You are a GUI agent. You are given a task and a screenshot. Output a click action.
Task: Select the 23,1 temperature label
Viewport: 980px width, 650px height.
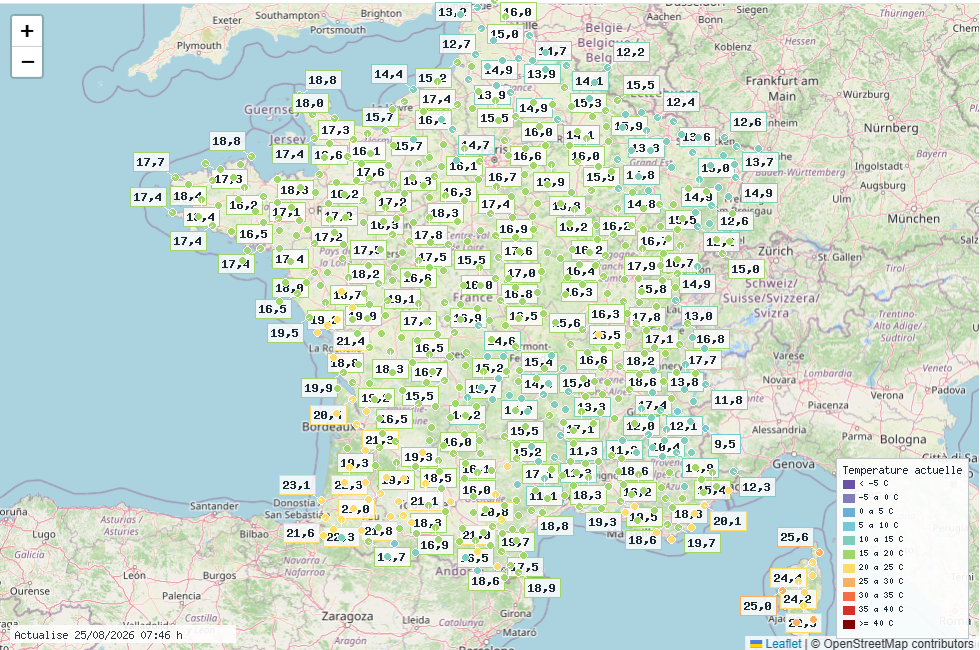pyautogui.click(x=296, y=485)
